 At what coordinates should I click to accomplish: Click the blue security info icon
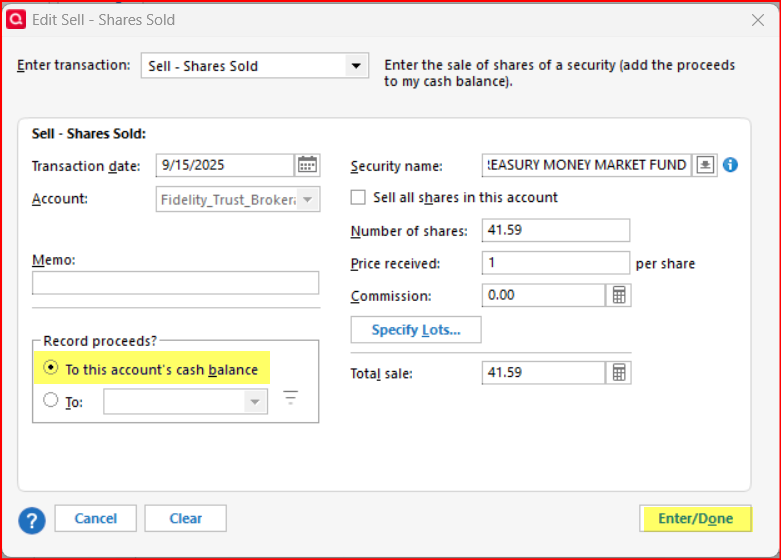(730, 165)
